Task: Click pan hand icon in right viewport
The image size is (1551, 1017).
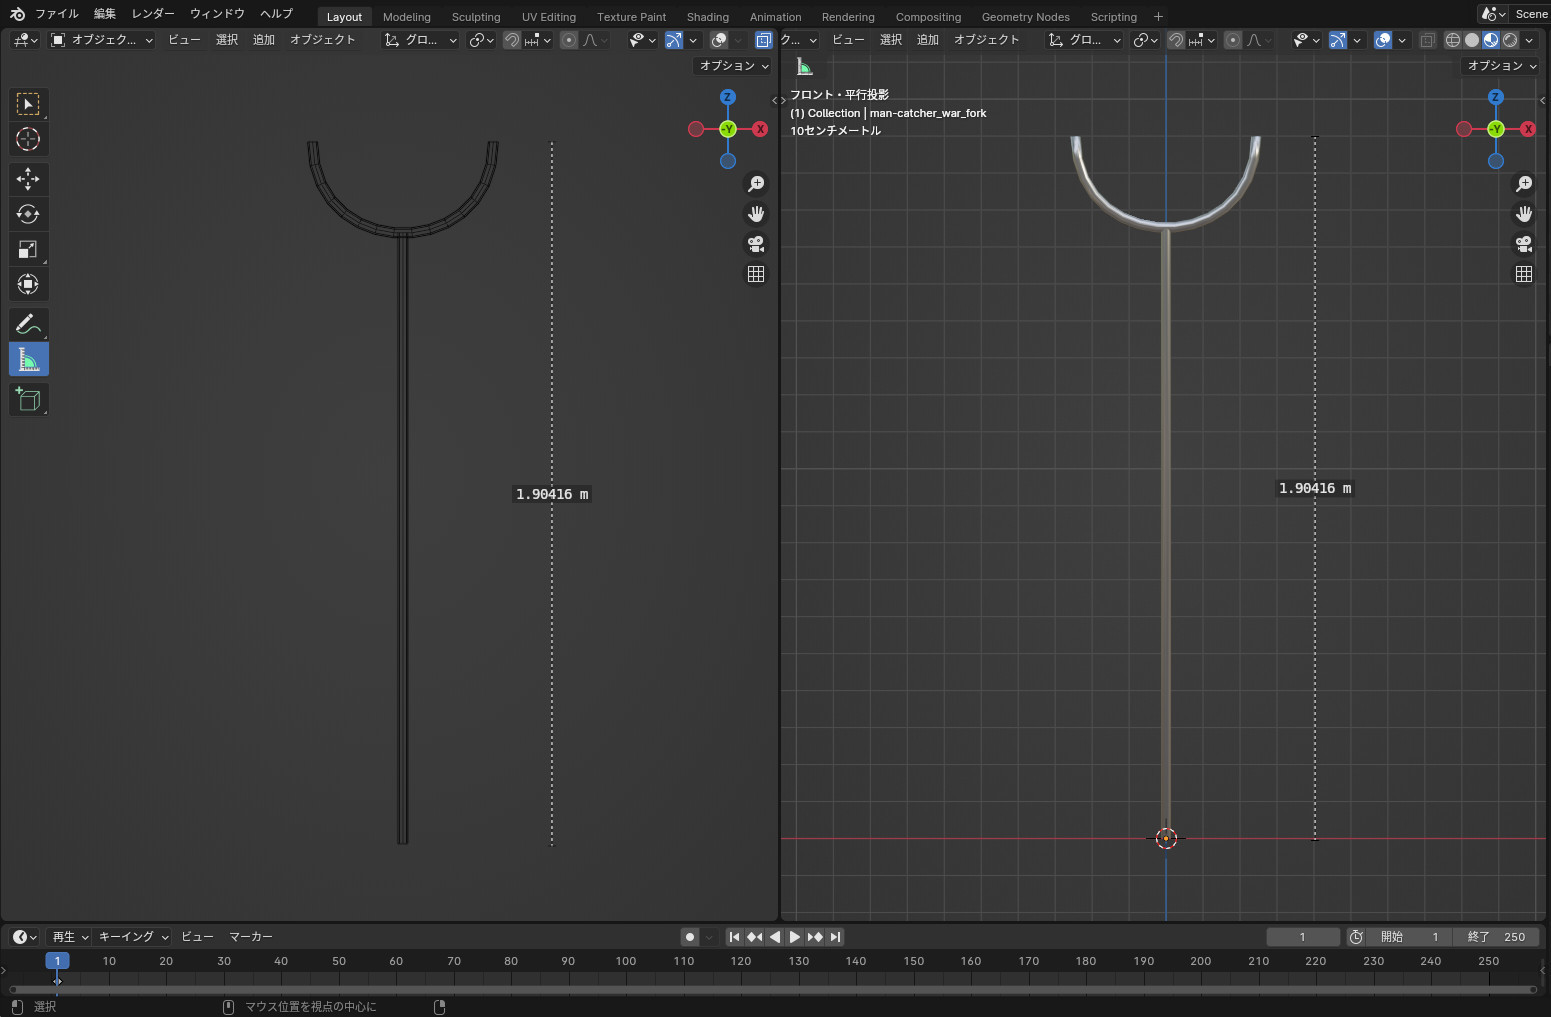Action: [x=1524, y=214]
